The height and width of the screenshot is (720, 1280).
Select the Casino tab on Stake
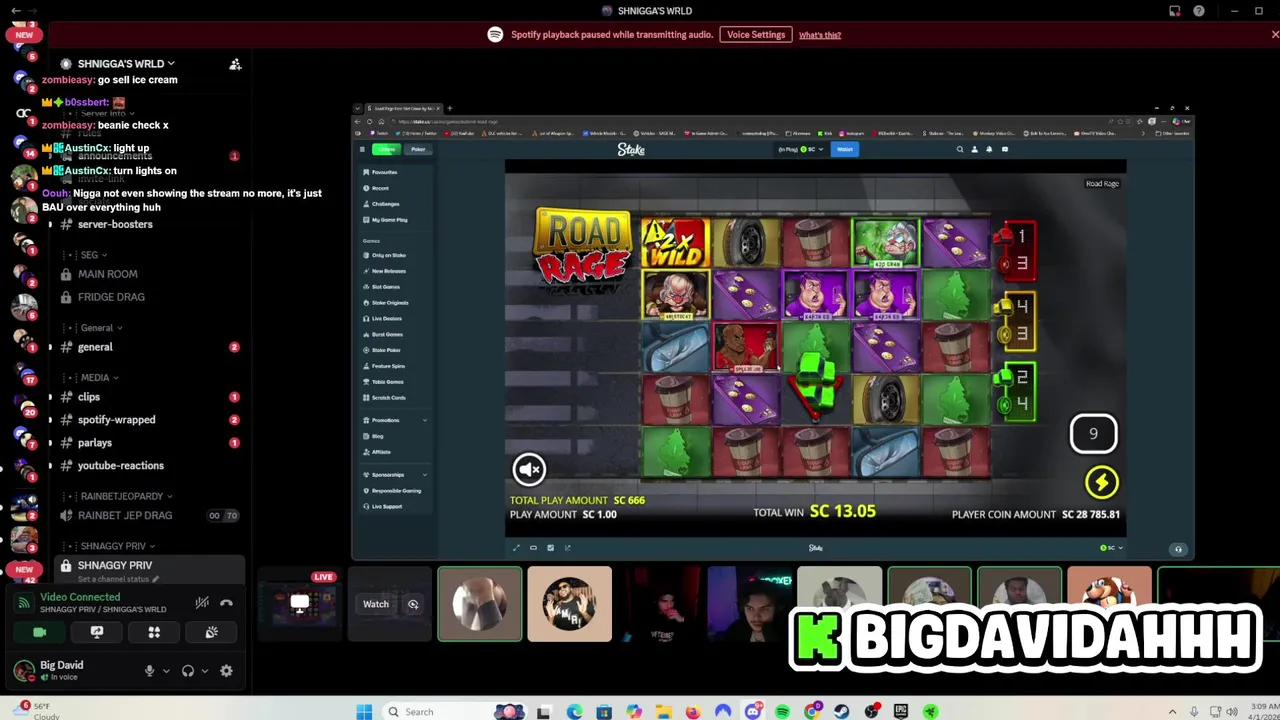coord(386,149)
